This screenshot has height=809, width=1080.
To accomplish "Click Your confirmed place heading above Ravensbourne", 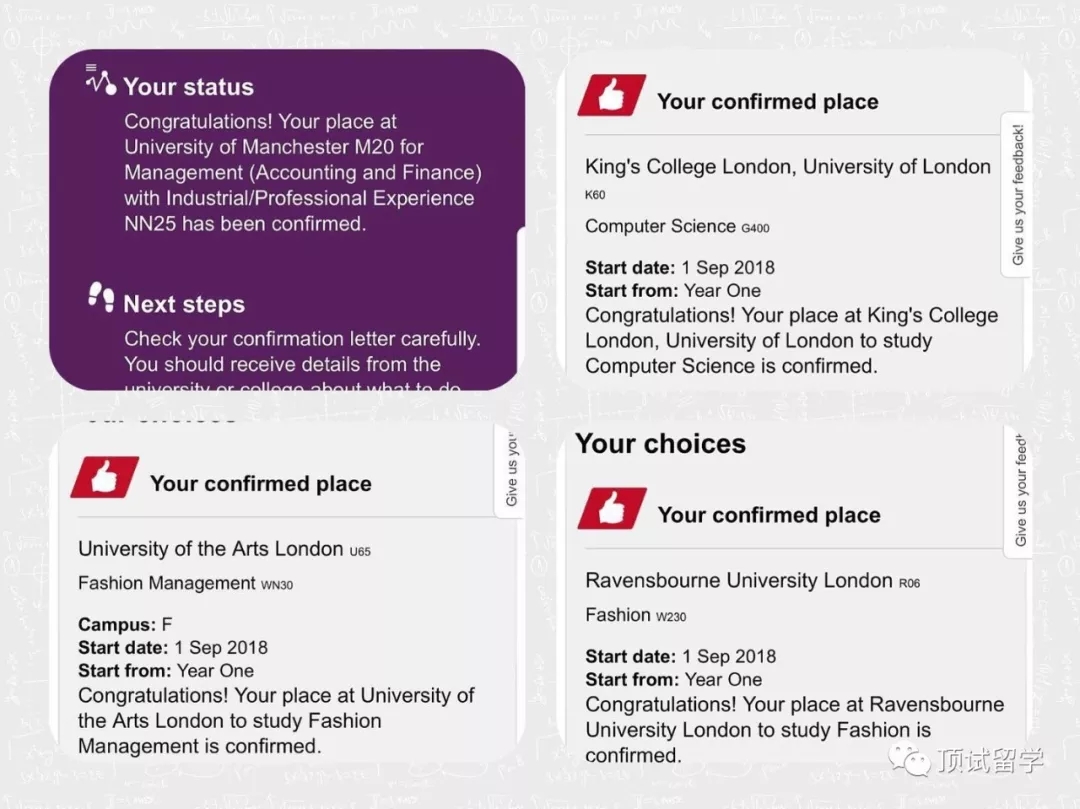I will click(768, 515).
